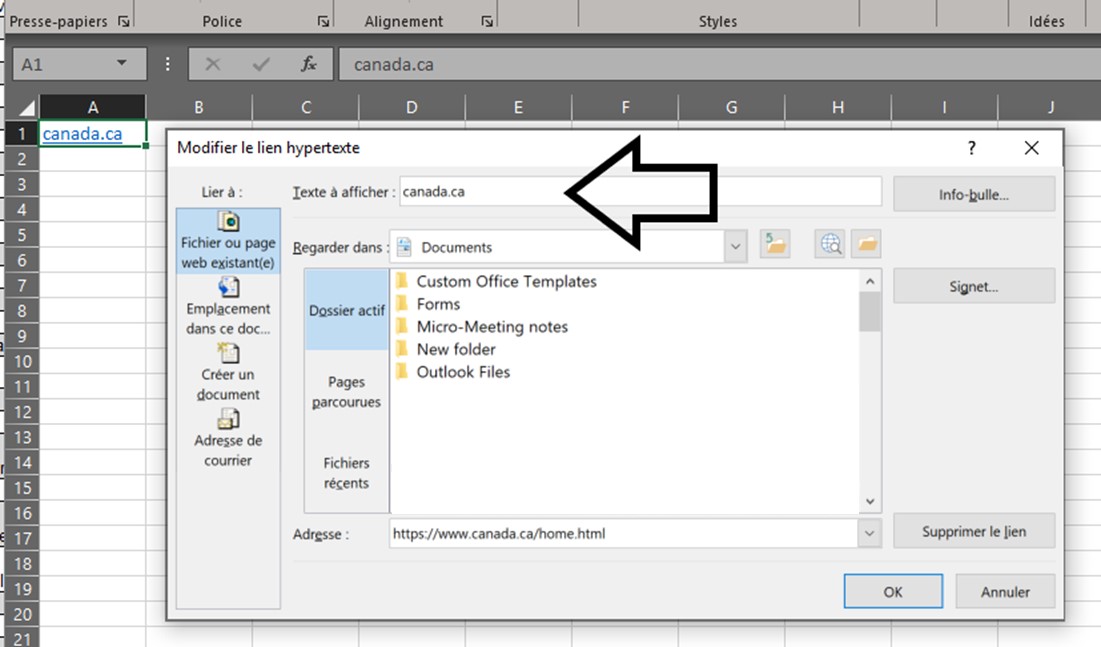Click the folder list scroll-down arrow
The height and width of the screenshot is (647, 1101).
click(869, 501)
